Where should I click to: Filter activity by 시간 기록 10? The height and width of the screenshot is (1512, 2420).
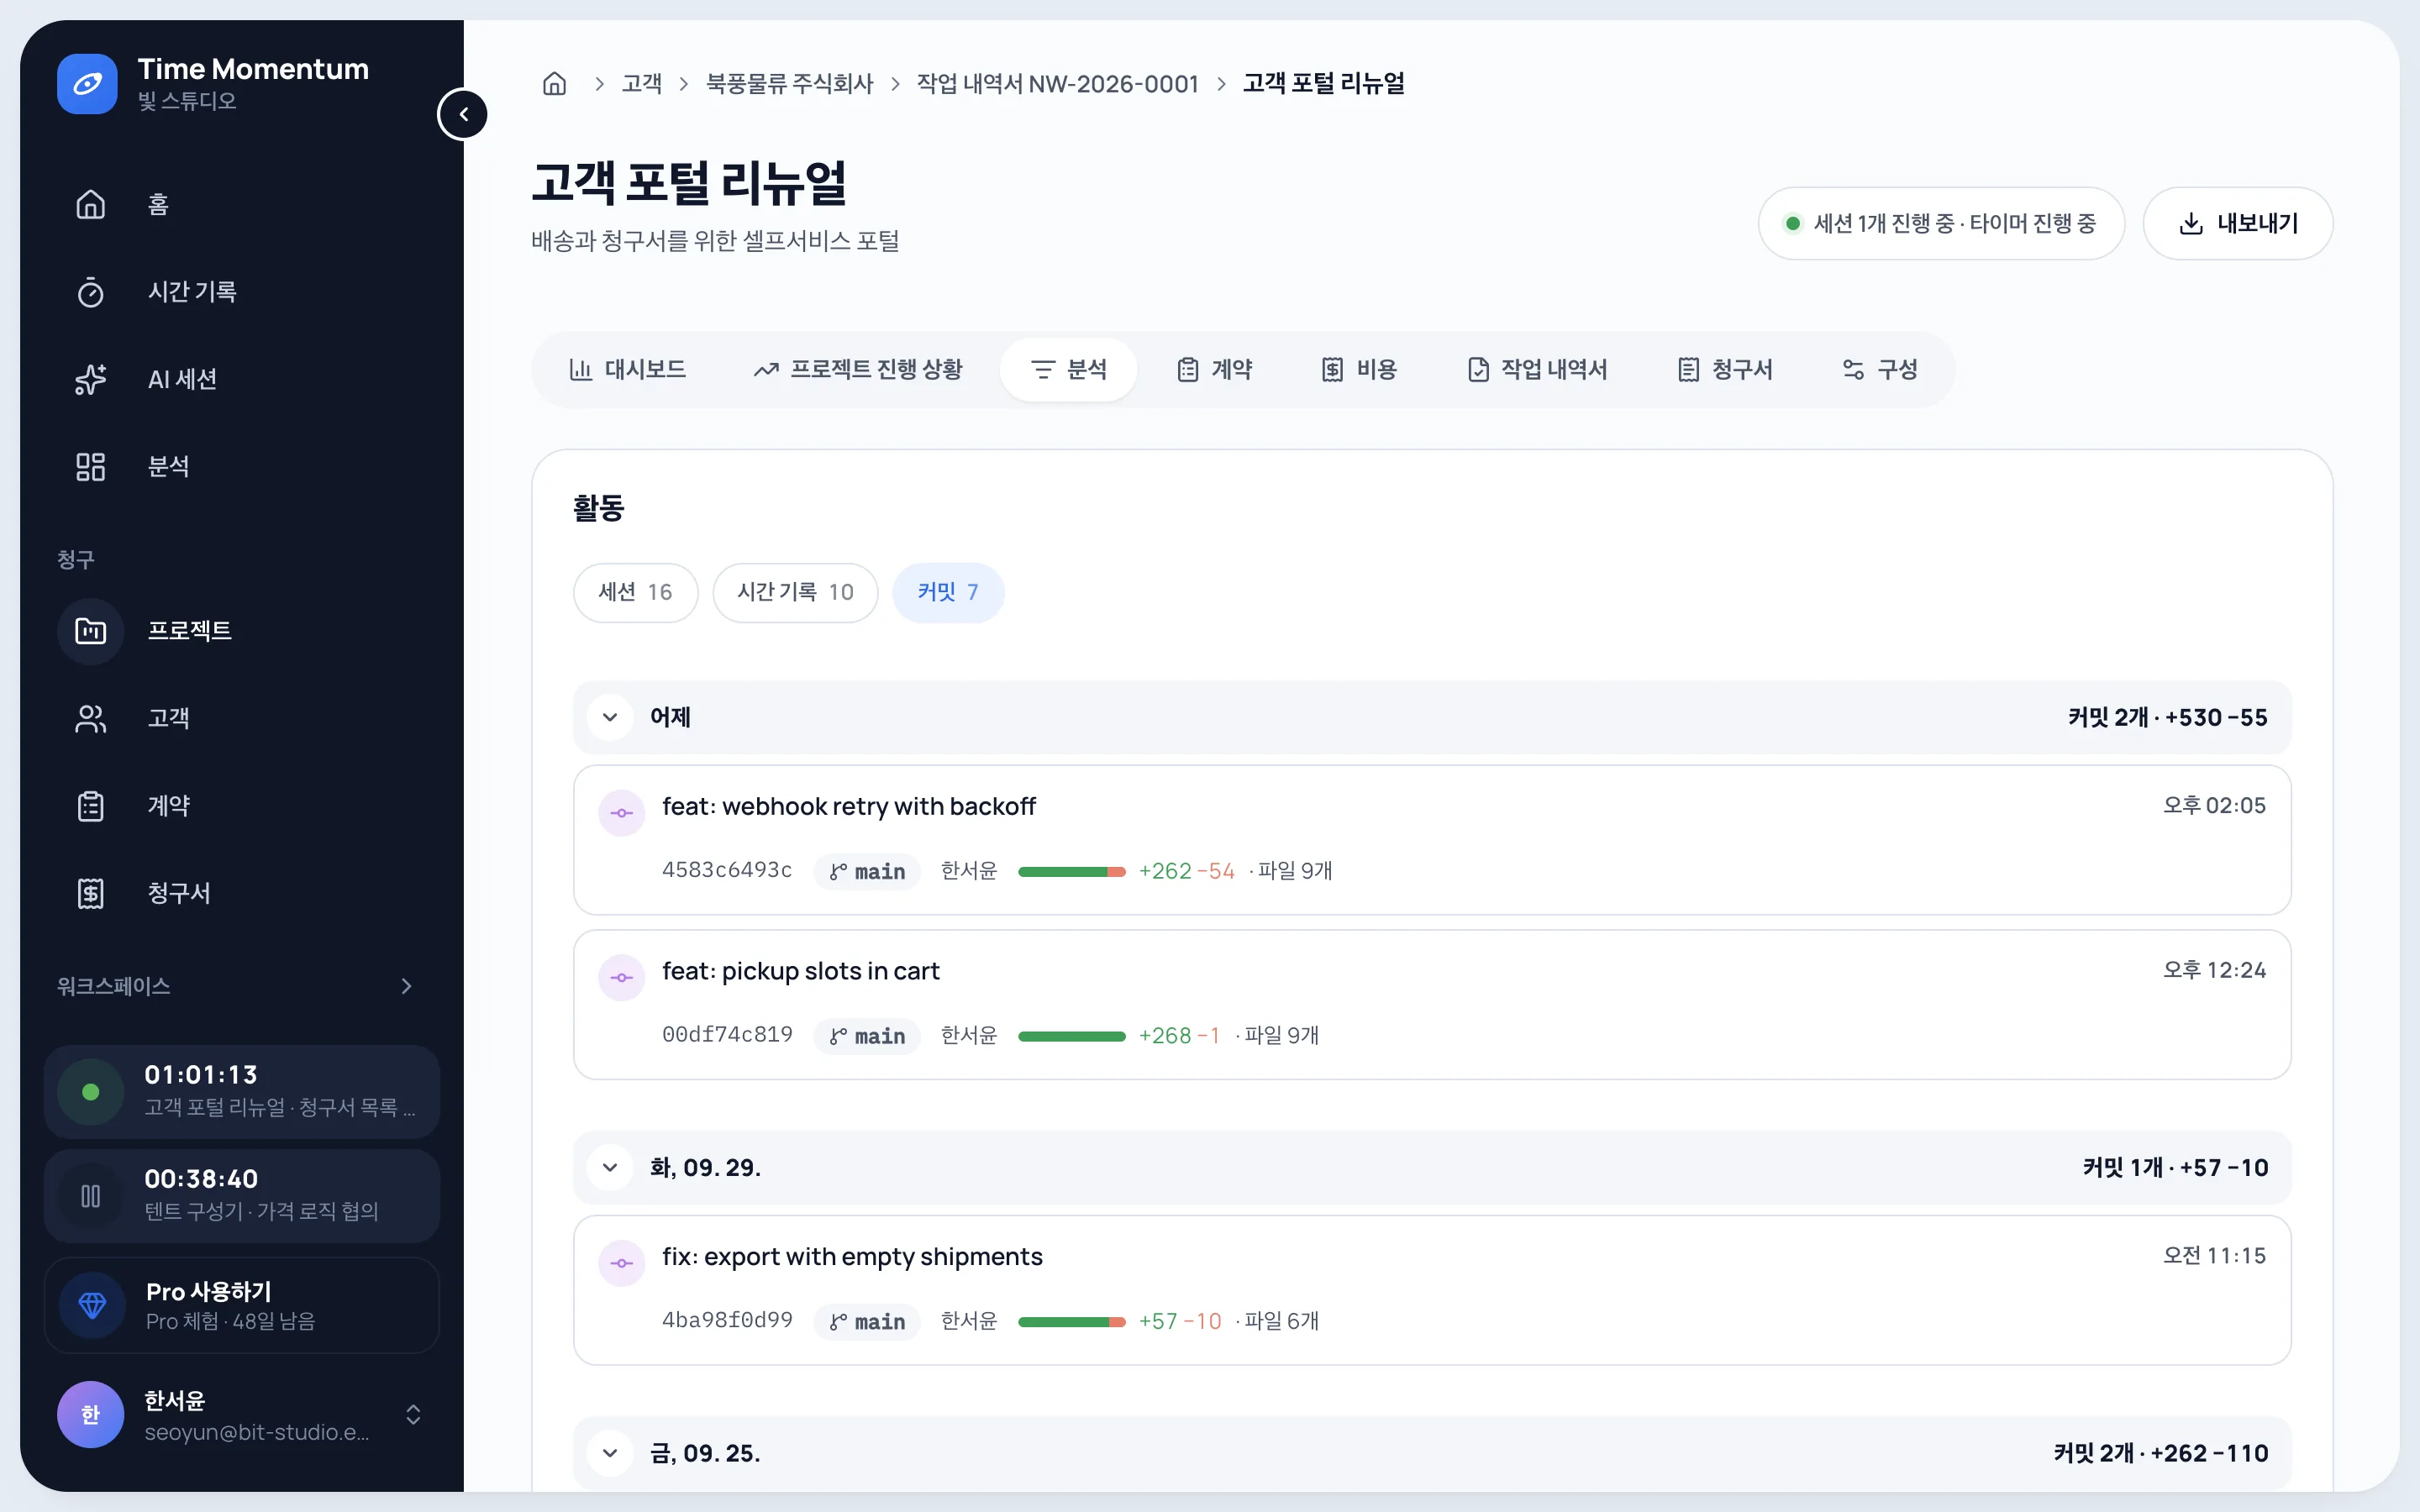tap(795, 592)
